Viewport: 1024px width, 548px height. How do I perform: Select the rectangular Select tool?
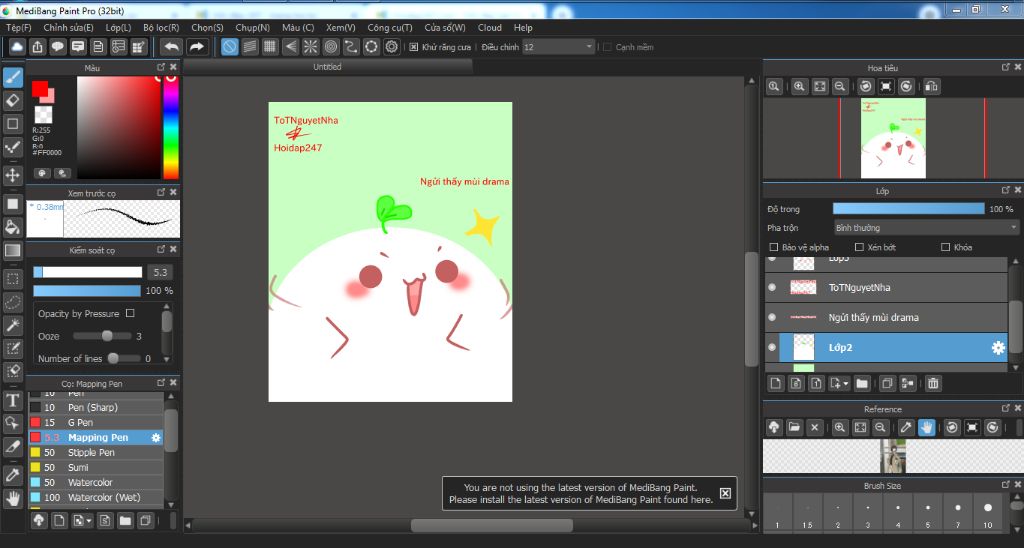click(x=13, y=279)
